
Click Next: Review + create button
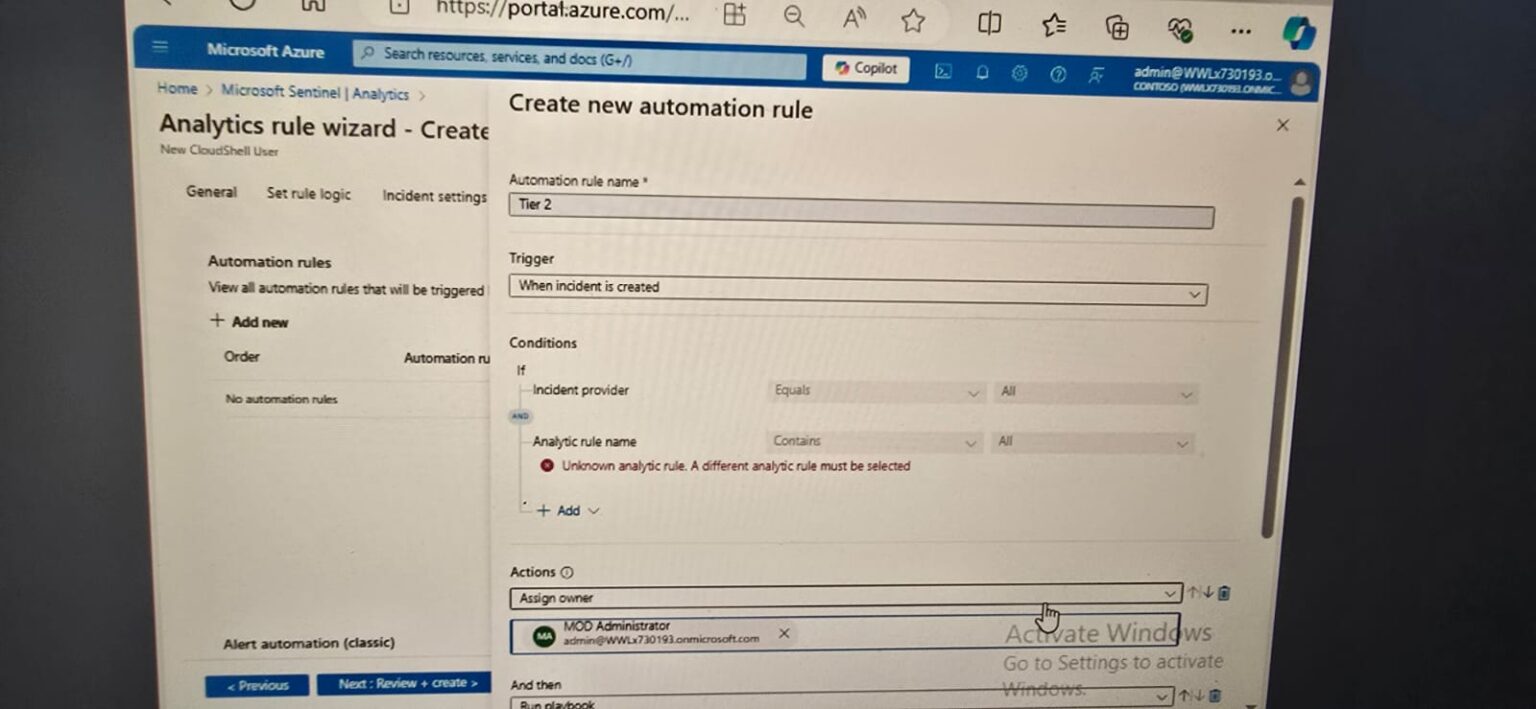coord(404,684)
